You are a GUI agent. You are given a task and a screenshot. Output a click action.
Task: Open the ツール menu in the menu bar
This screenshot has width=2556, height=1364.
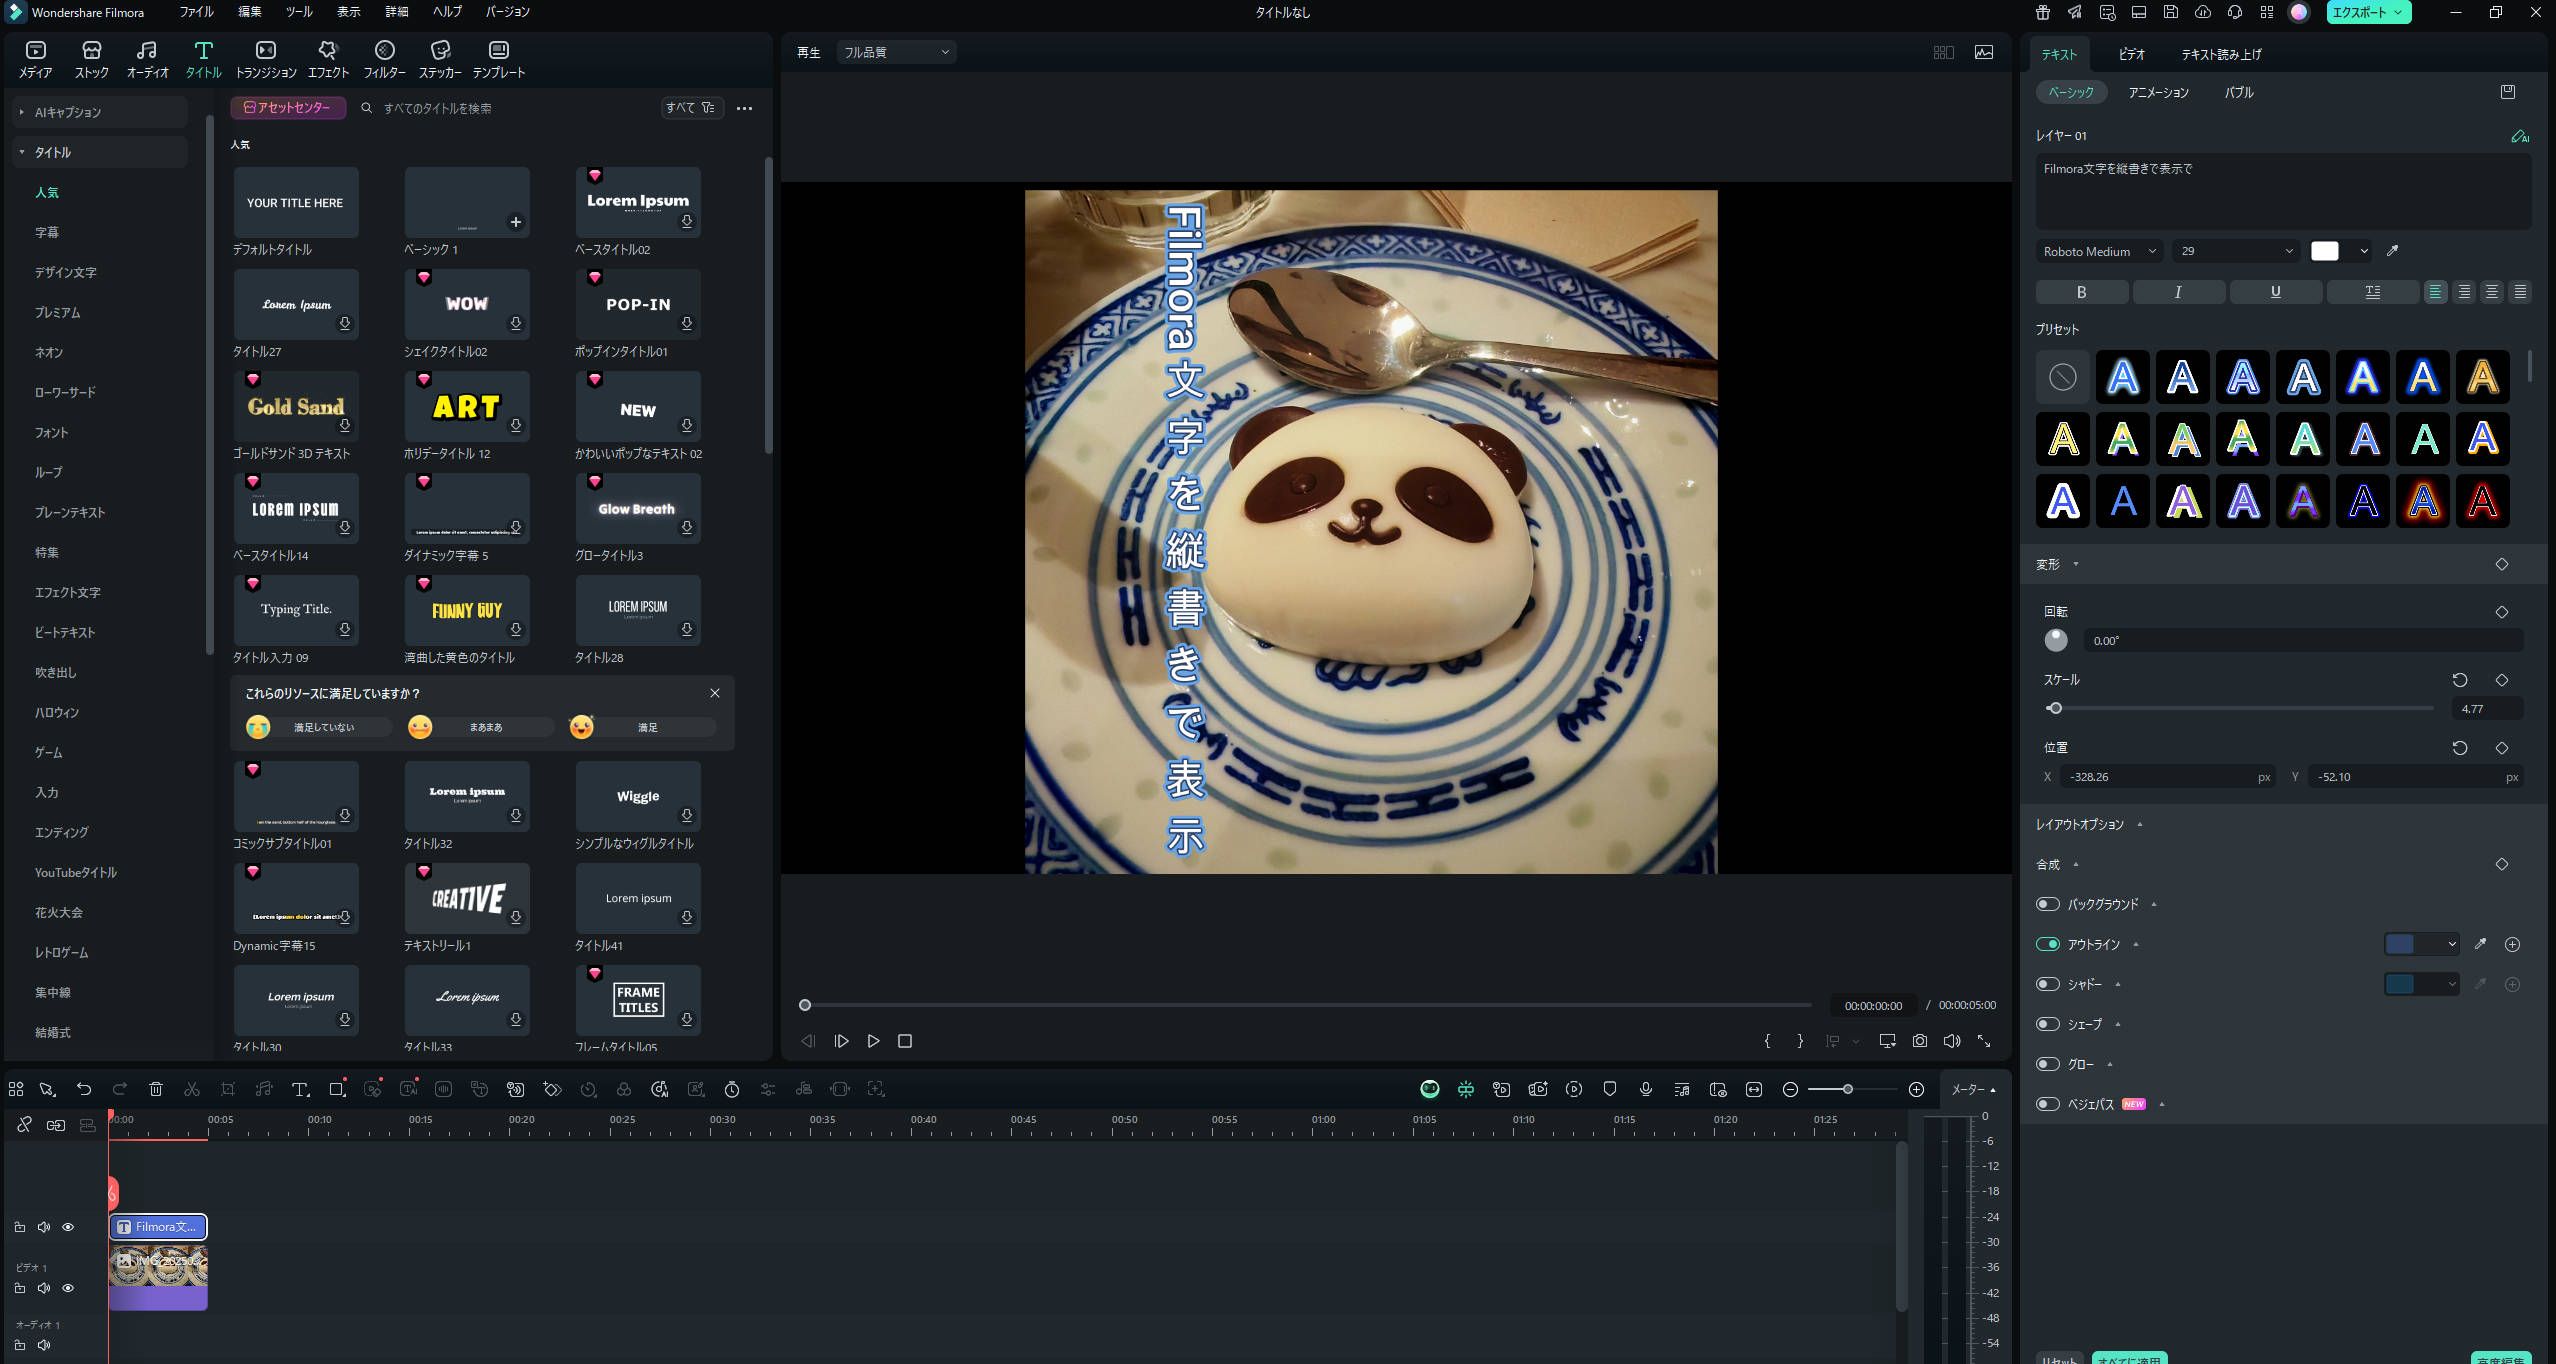(x=298, y=12)
